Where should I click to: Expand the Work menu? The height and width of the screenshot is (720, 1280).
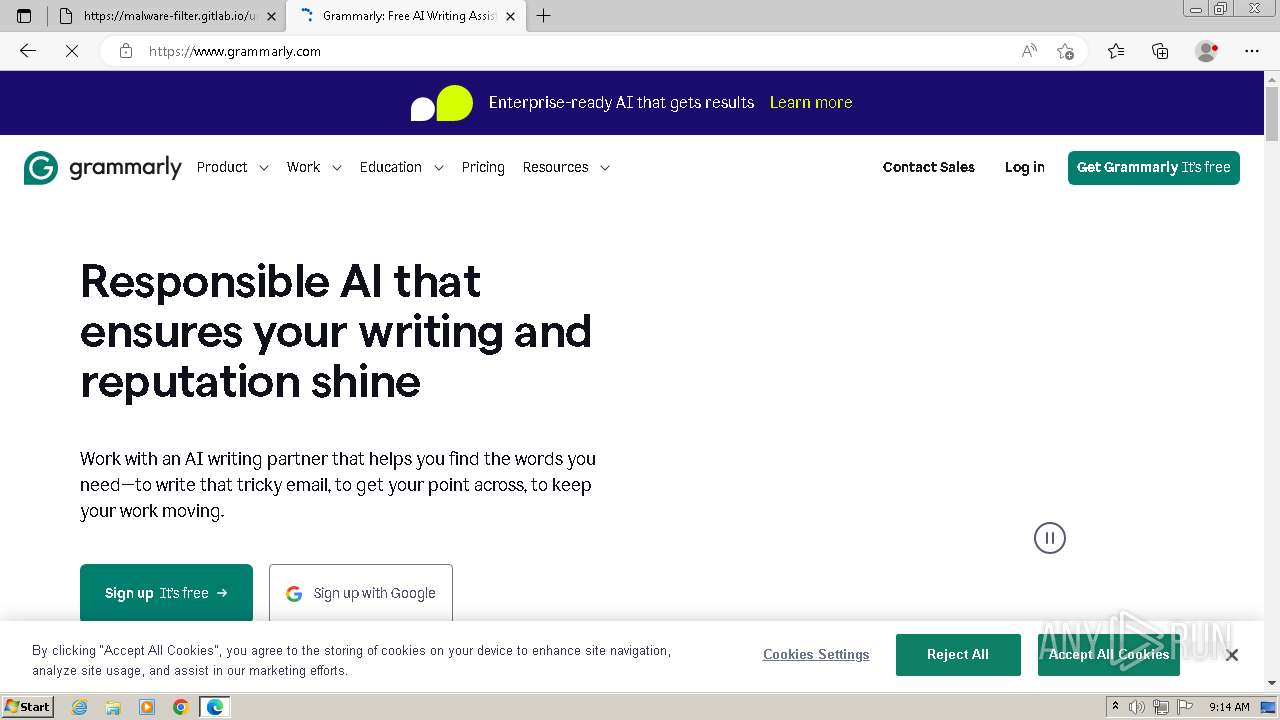314,167
